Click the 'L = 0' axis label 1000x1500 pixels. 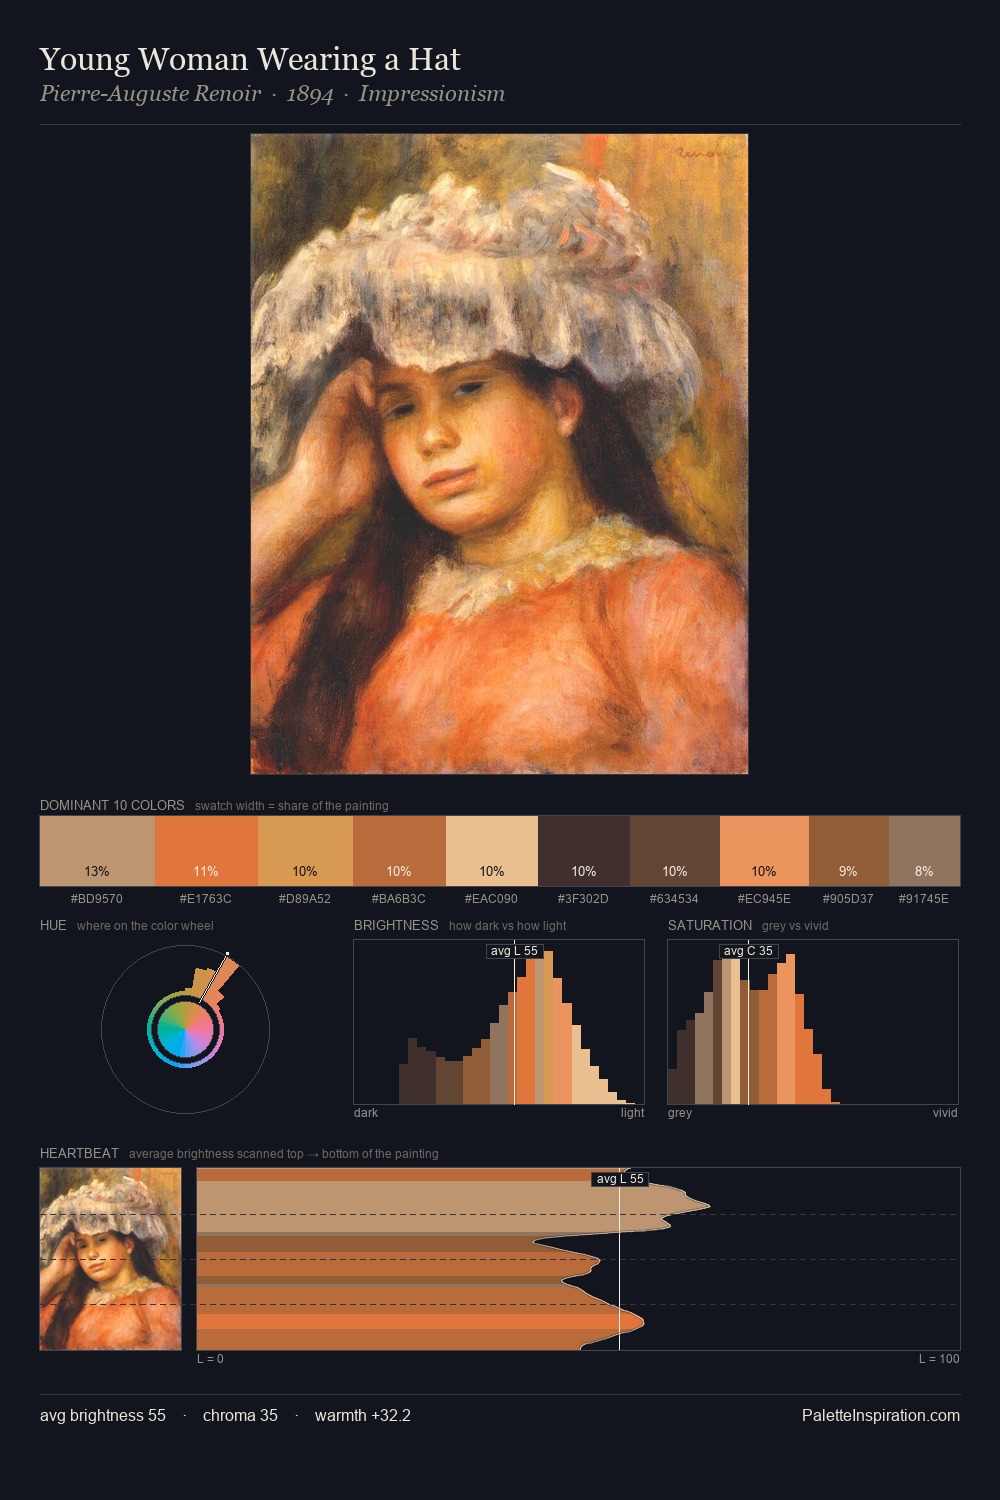click(210, 1358)
